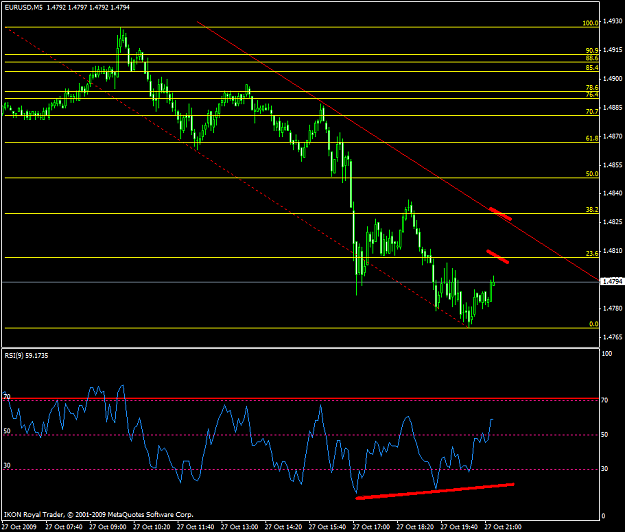Viewport: 625px width, 532px height.
Task: Click the 27 Oct 11:40 time label
Action: click(195, 527)
